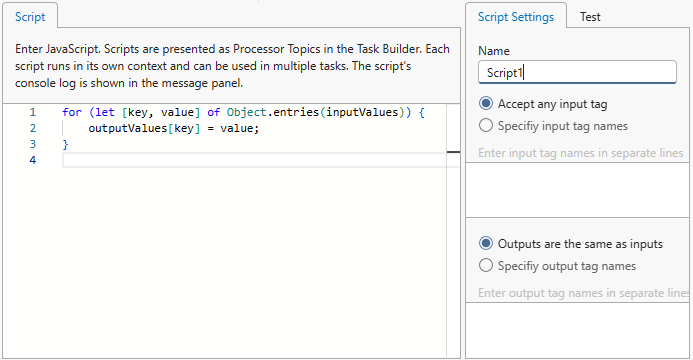The height and width of the screenshot is (360, 693).
Task: Click line number 2 in code editor
Action: pos(33,128)
